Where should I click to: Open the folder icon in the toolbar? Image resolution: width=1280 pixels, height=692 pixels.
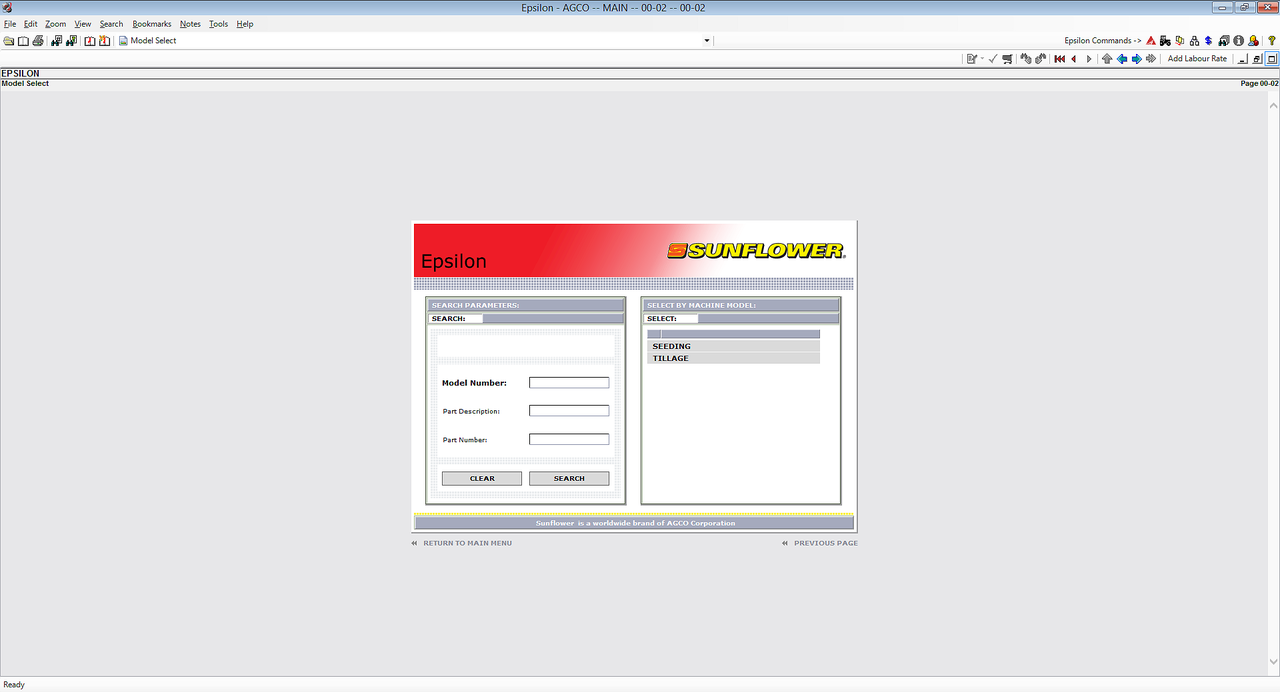tap(9, 41)
